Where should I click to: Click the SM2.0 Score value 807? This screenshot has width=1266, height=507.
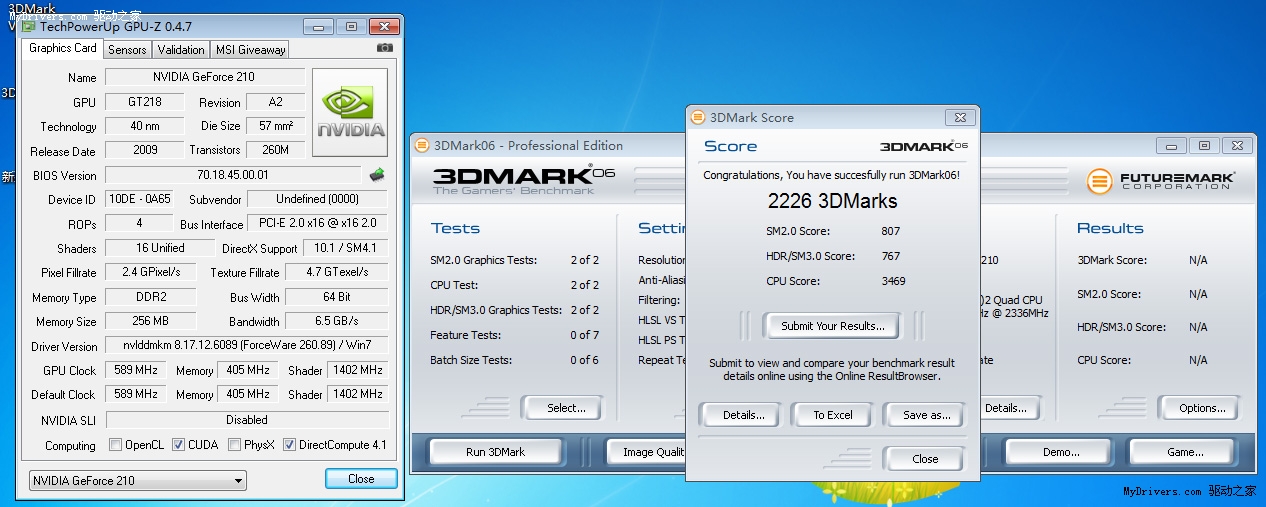(890, 231)
